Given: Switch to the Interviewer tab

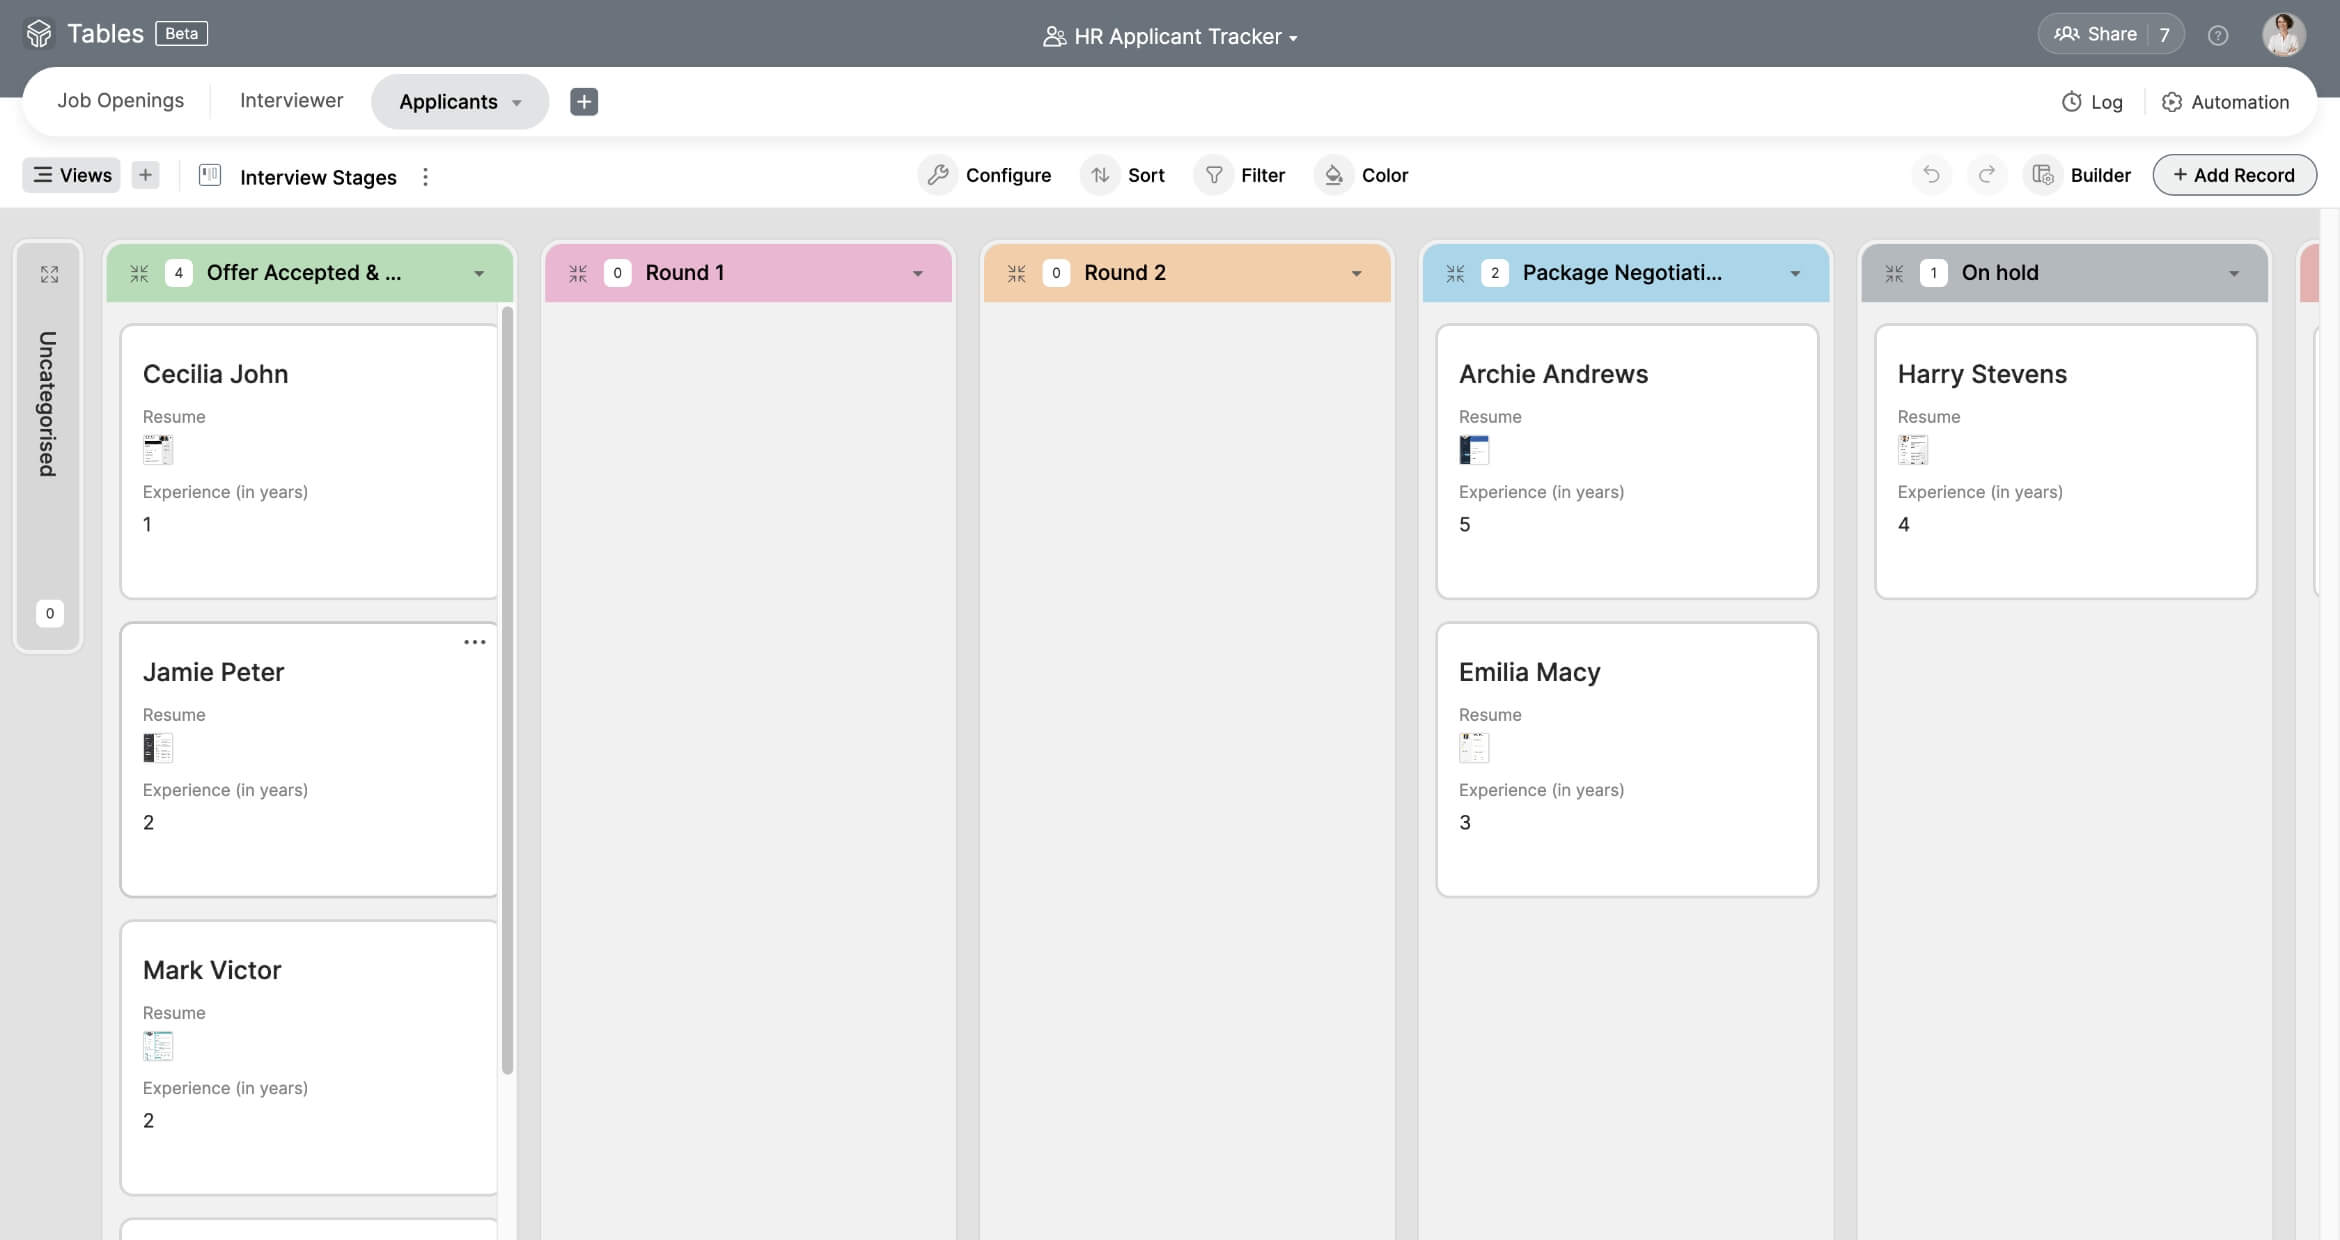Looking at the screenshot, I should pos(291,101).
